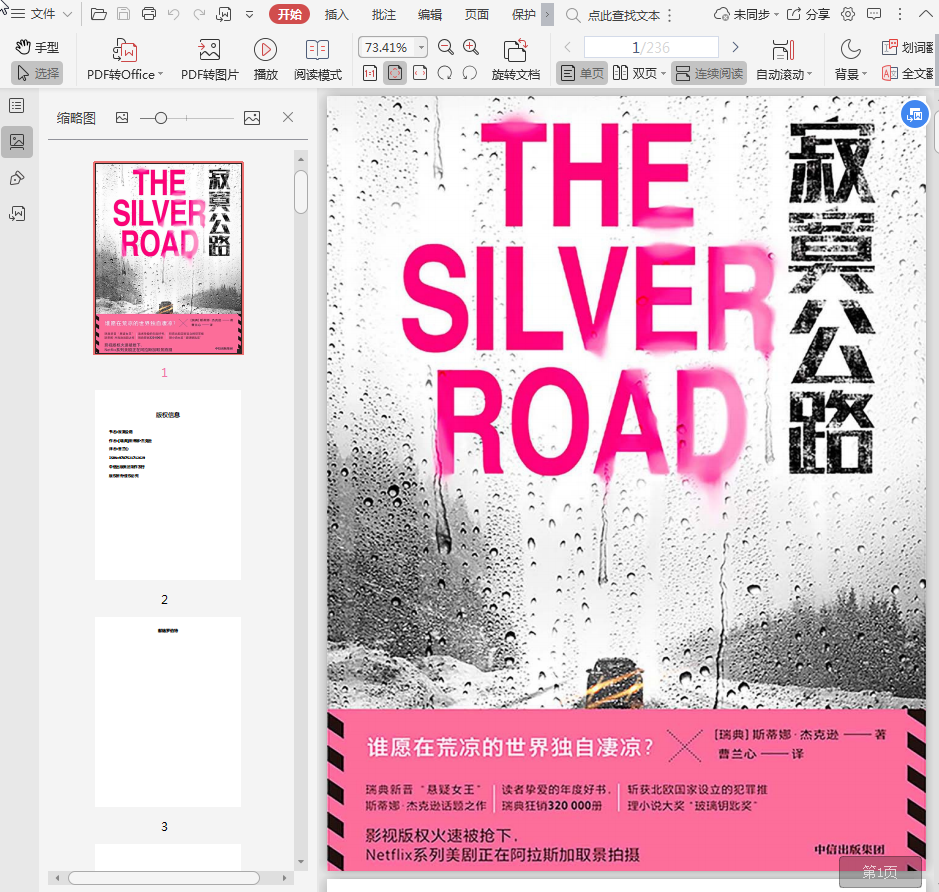Go to the next page arrow
Screen dimensions: 939x892
click(735, 47)
